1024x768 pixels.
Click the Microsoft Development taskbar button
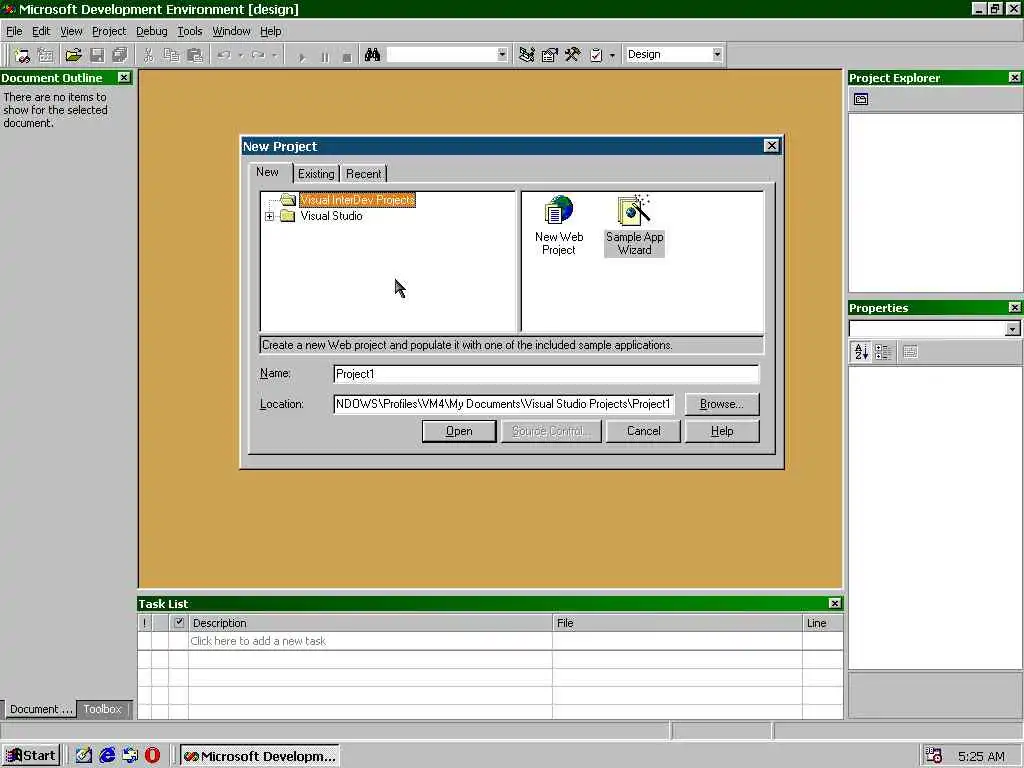(x=259, y=756)
